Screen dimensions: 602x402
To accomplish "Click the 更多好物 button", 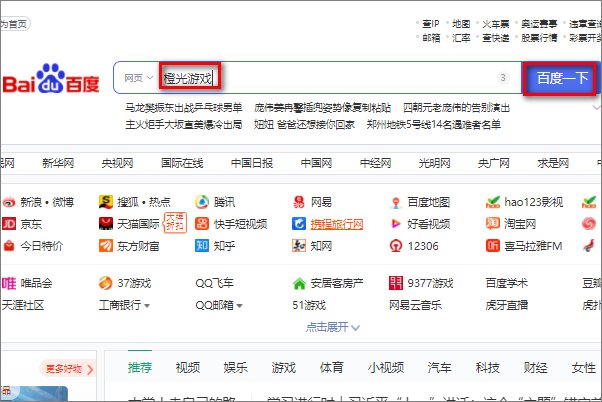I will pos(67,369).
